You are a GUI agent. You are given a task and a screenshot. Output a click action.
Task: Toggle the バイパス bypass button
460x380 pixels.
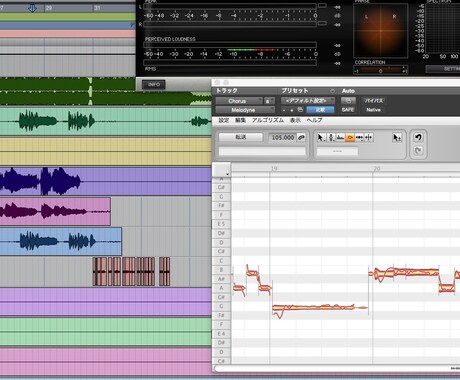[x=373, y=101]
